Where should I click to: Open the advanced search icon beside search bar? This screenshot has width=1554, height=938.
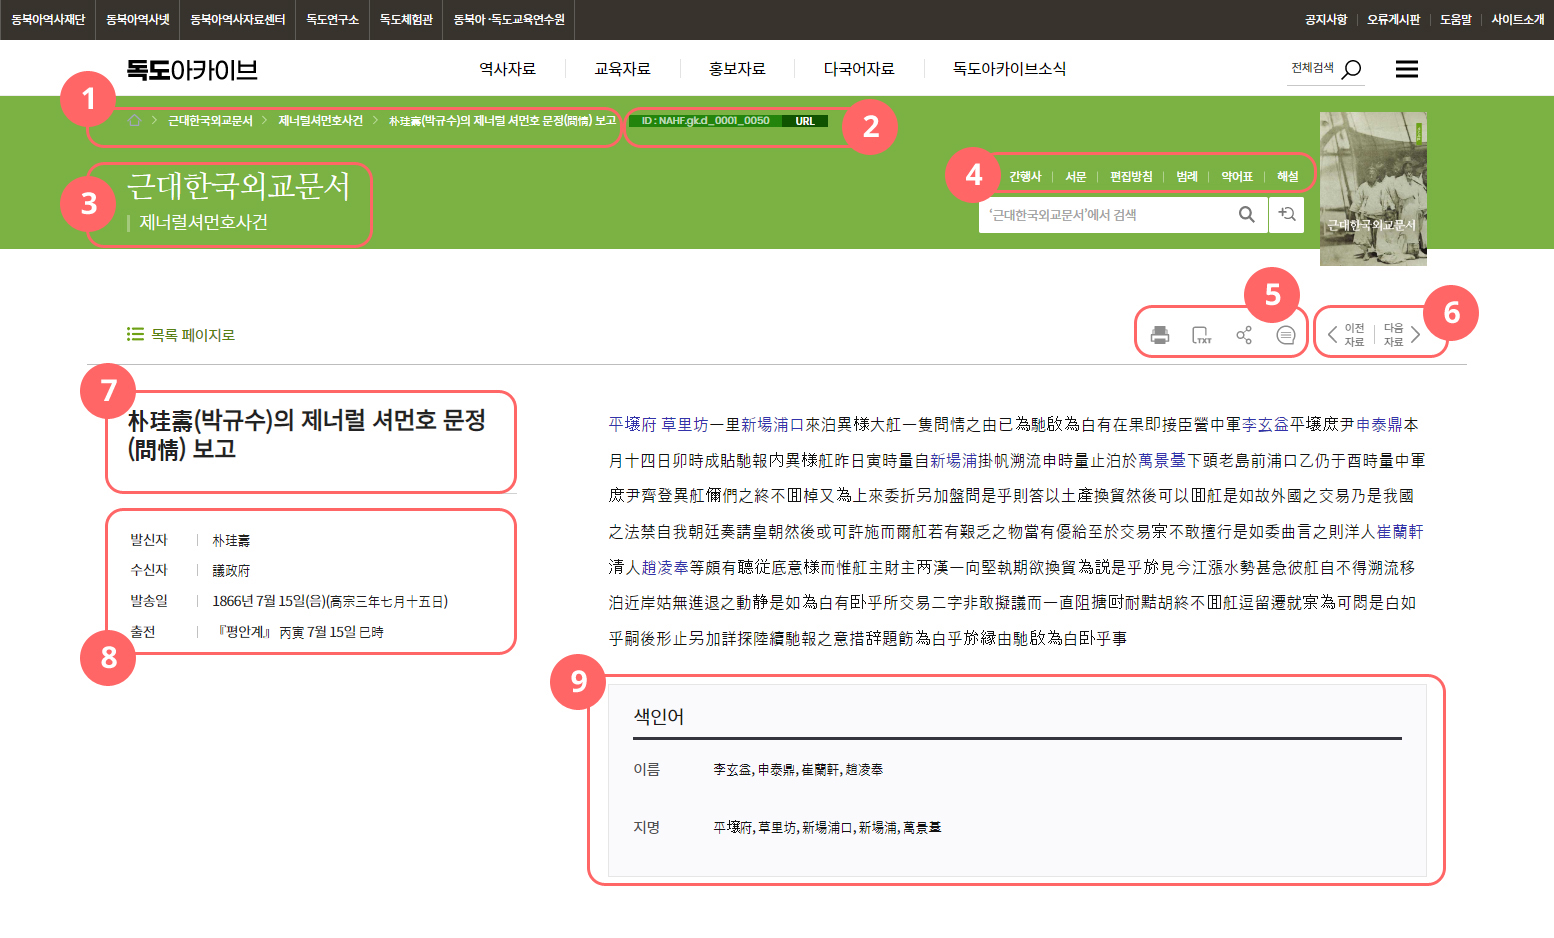pos(1287,214)
